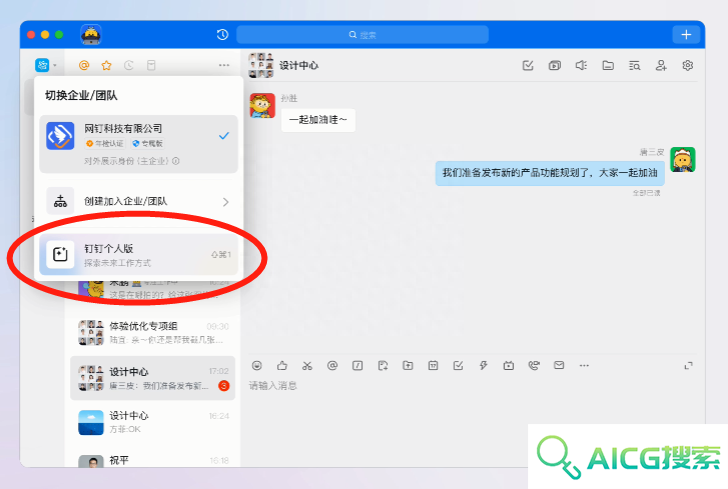Click 唐三皮's avatar in the chat
Viewport: 728px width, 489px height.
tap(682, 159)
